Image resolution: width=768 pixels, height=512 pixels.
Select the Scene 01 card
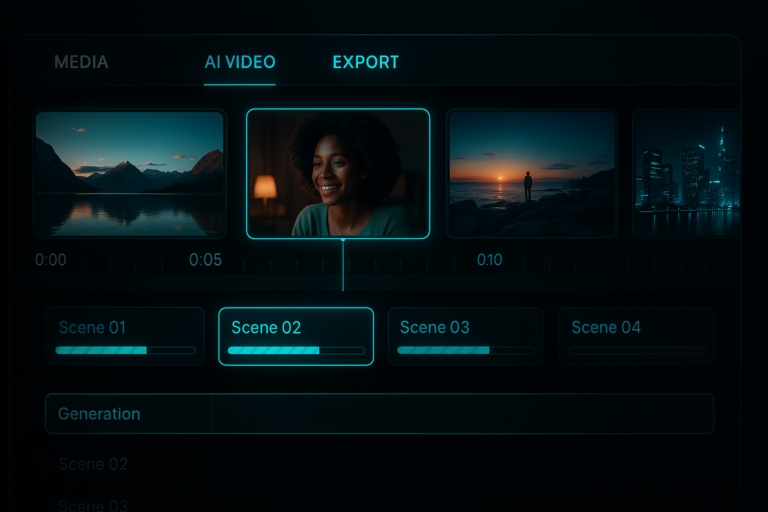tap(124, 337)
